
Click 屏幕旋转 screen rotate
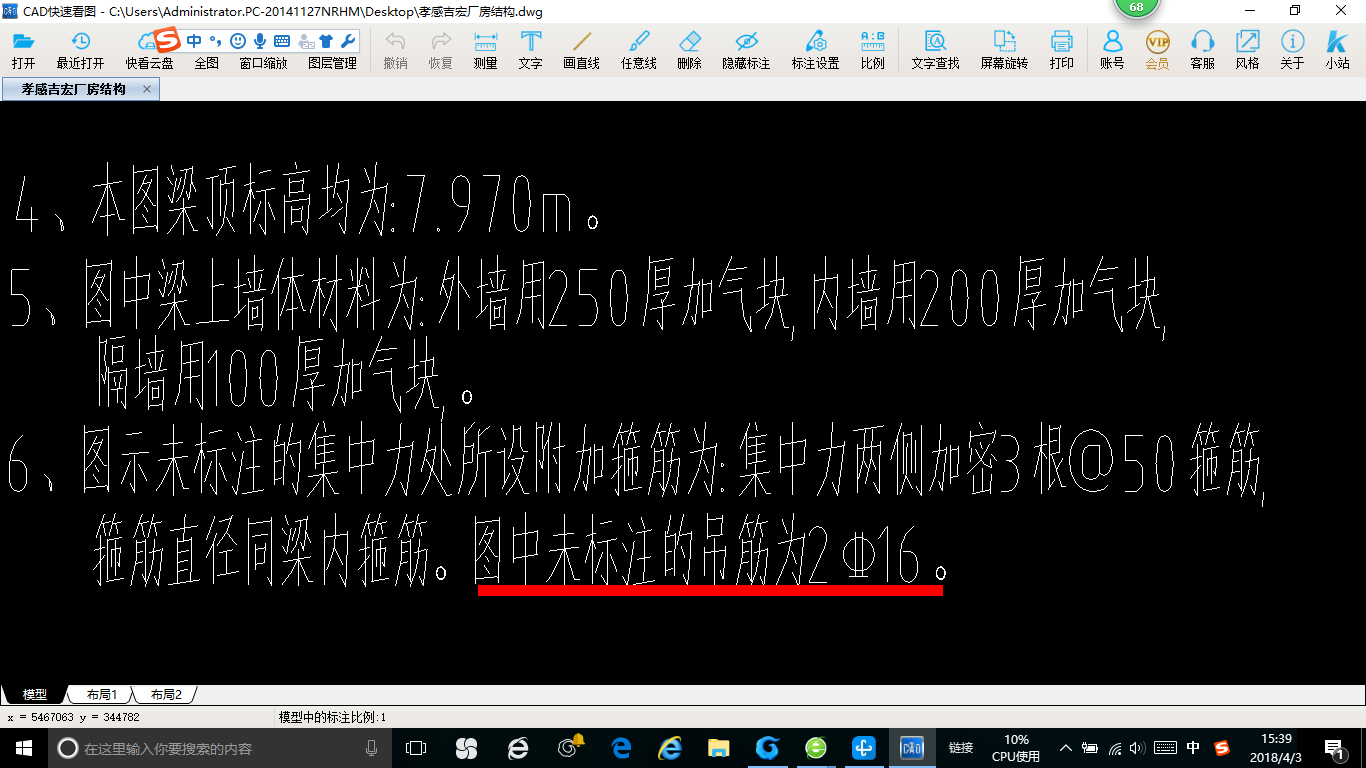pos(1004,49)
